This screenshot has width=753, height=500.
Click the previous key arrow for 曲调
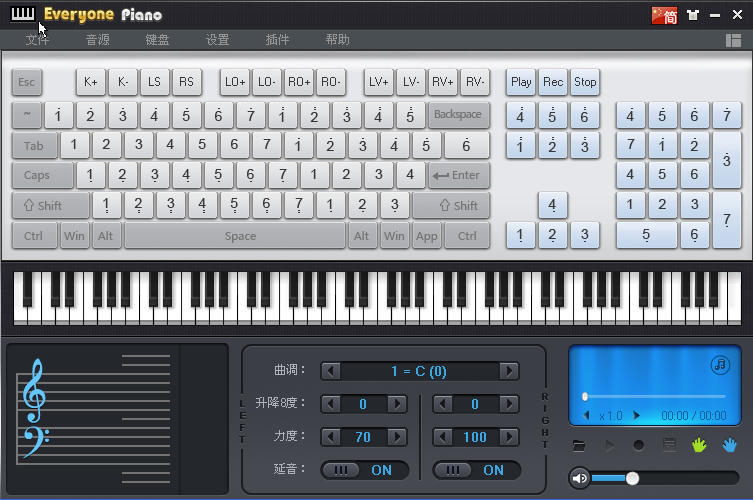tap(330, 371)
